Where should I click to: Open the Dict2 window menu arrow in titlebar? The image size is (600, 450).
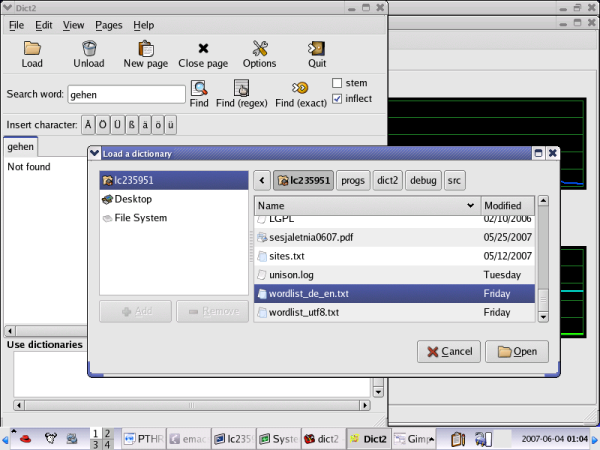pos(7,7)
